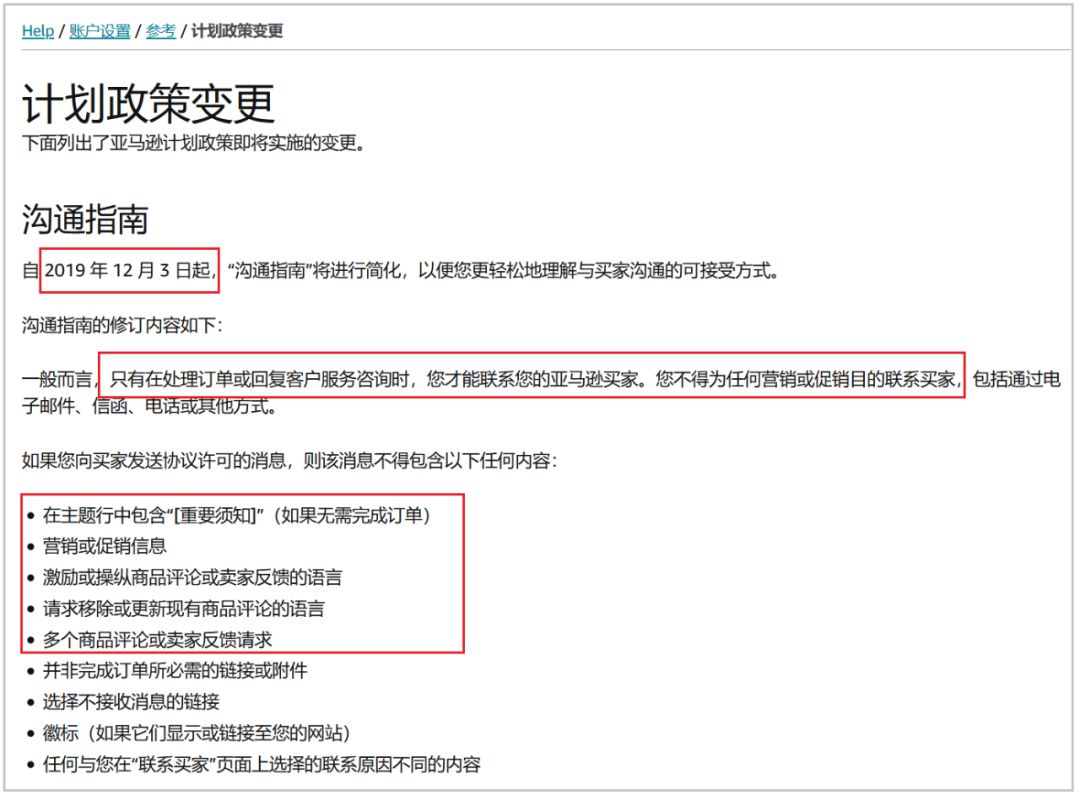This screenshot has width=1080, height=796.
Task: Go to the 参考 breadcrumb link
Action: click(161, 31)
